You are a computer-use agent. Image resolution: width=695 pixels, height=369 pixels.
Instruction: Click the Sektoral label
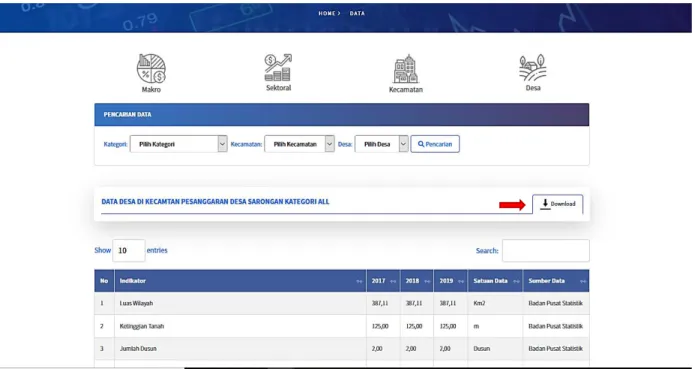(x=278, y=88)
